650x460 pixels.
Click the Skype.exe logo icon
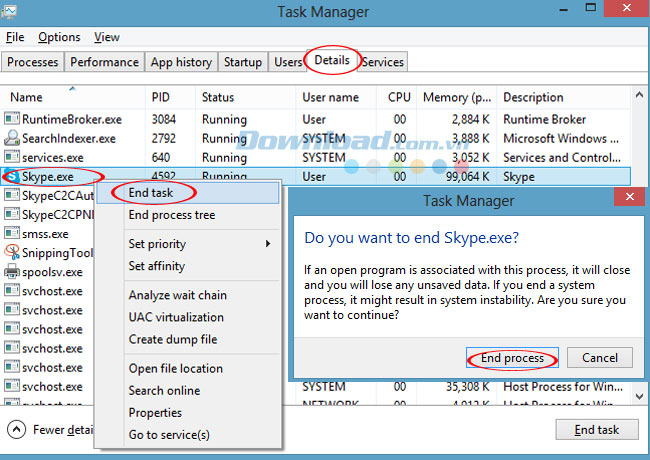pyautogui.click(x=12, y=177)
